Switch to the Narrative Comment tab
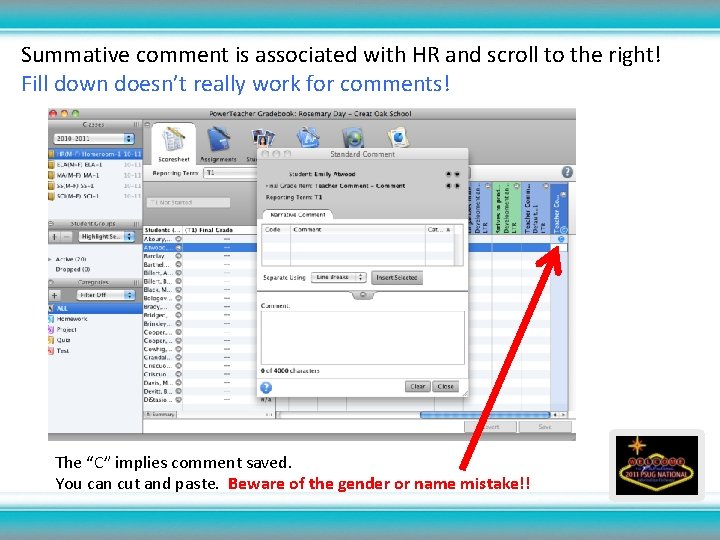 [298, 214]
